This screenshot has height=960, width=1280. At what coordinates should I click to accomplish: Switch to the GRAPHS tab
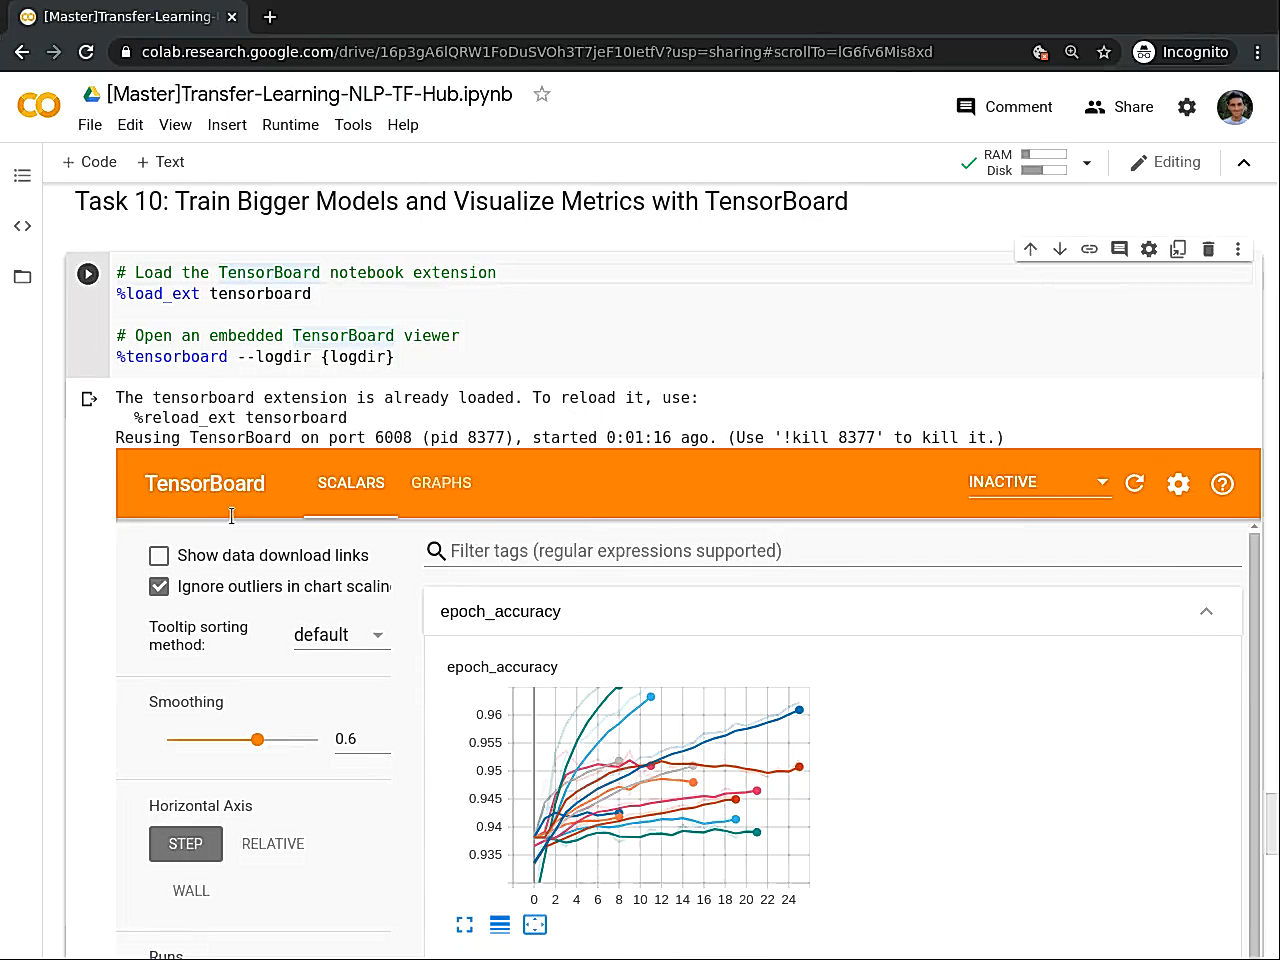click(x=441, y=483)
